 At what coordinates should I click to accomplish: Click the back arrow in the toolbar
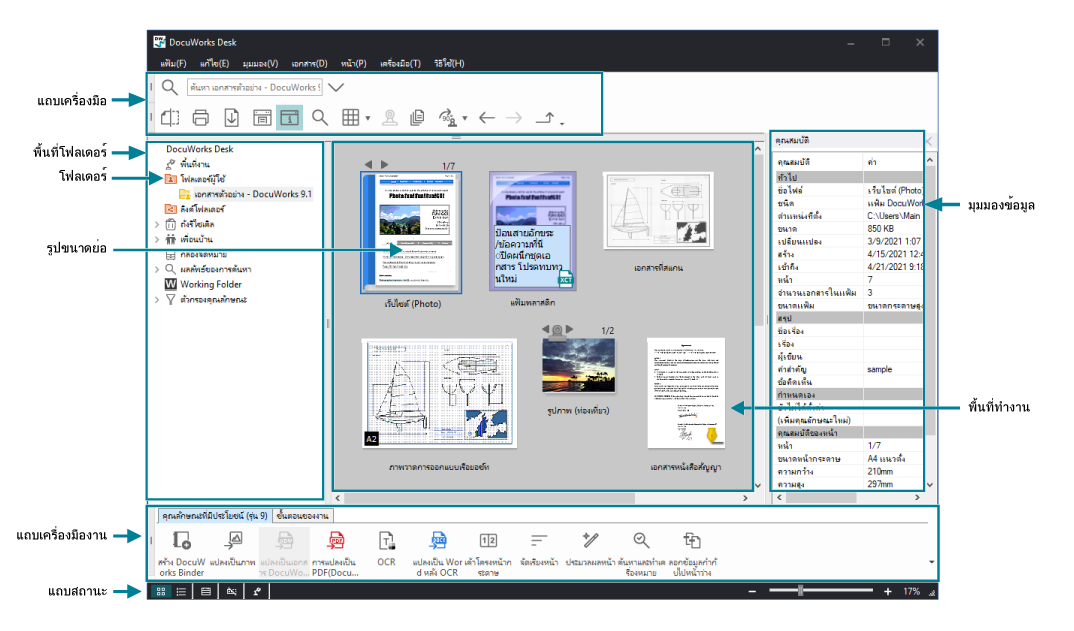tap(487, 117)
